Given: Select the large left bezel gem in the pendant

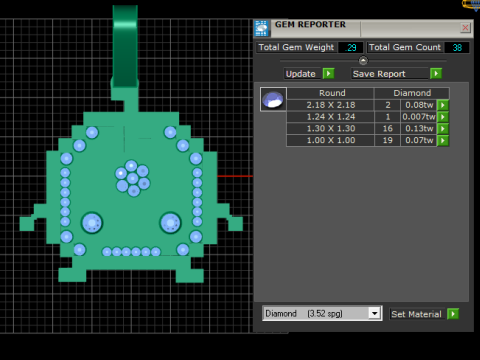Looking at the screenshot, I should 92,223.
